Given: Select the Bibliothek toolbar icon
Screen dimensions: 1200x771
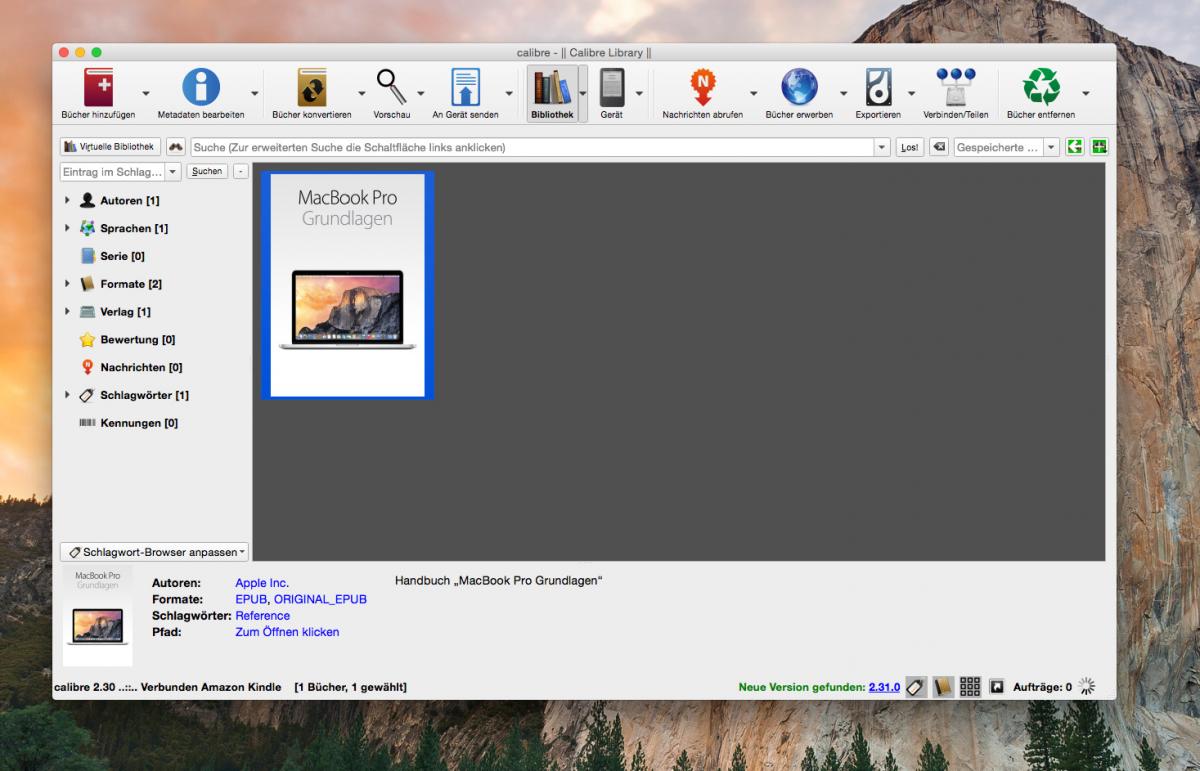Looking at the screenshot, I should tap(553, 88).
